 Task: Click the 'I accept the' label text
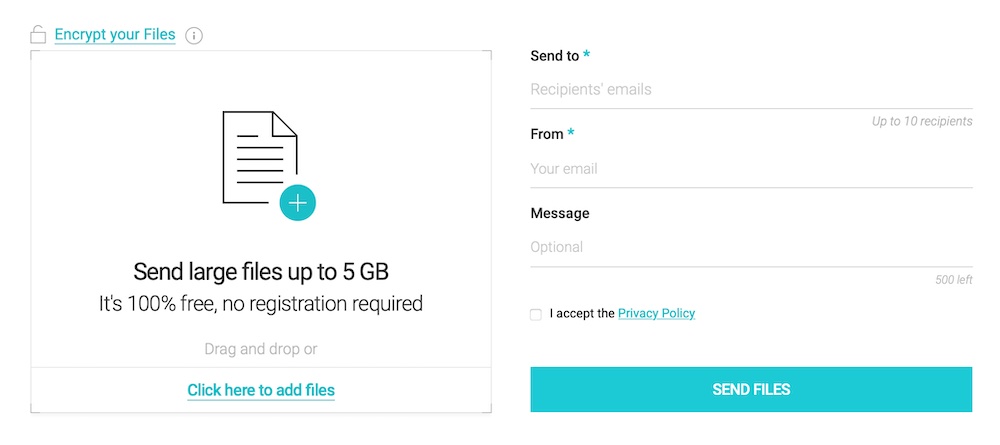click(x=582, y=313)
